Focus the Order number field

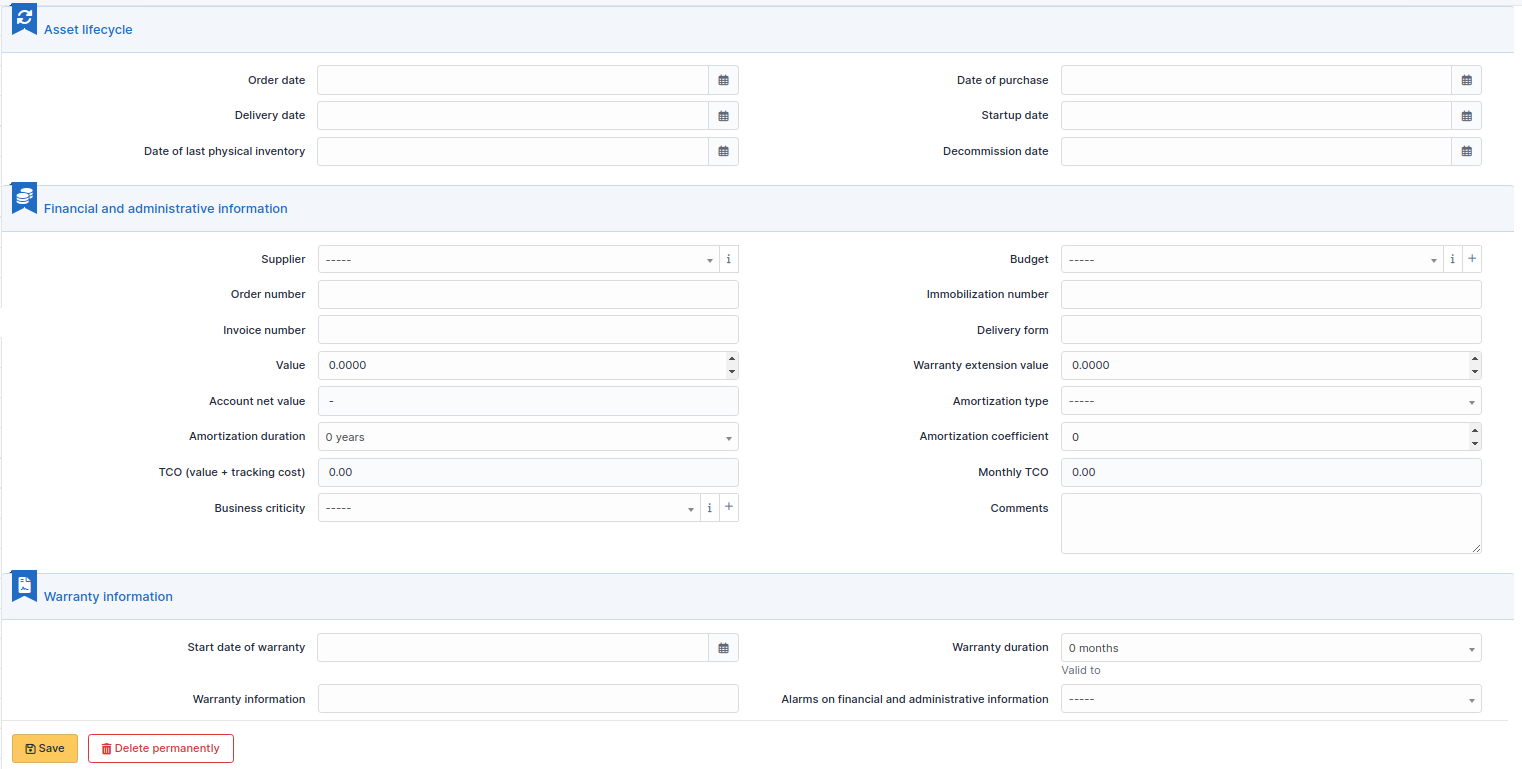(x=528, y=295)
